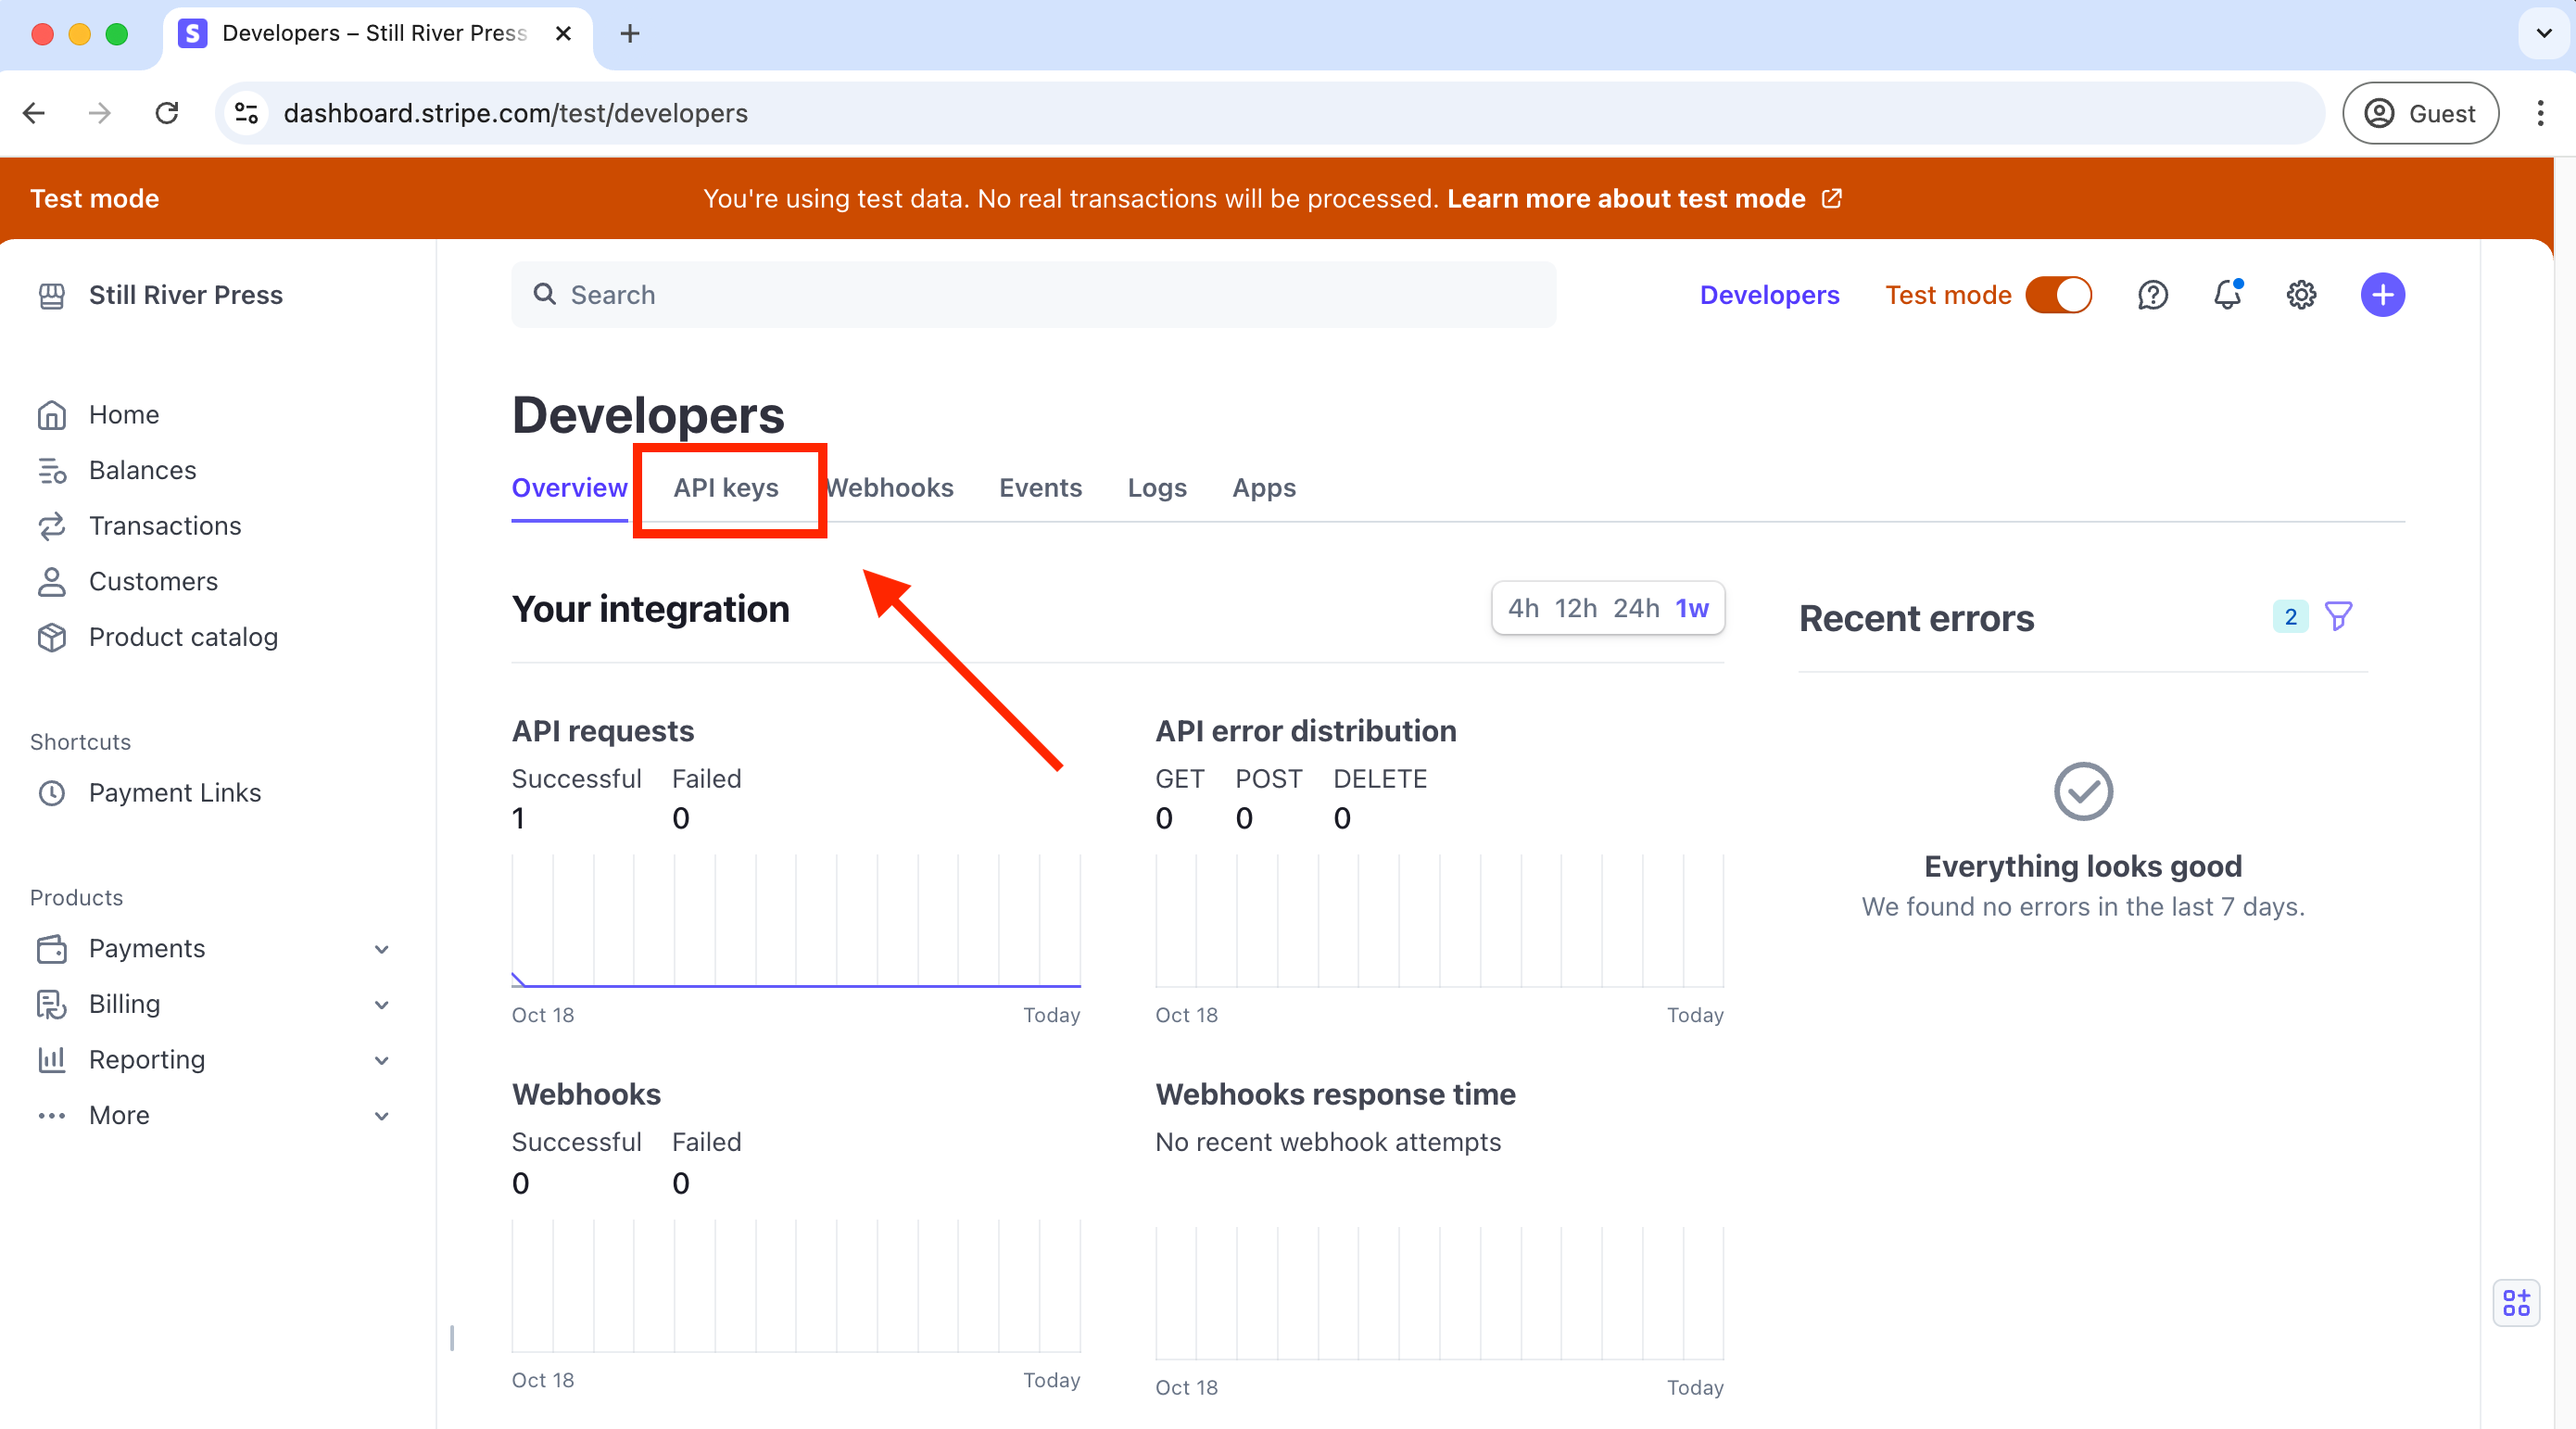Expand the Payments menu chevron

(381, 949)
